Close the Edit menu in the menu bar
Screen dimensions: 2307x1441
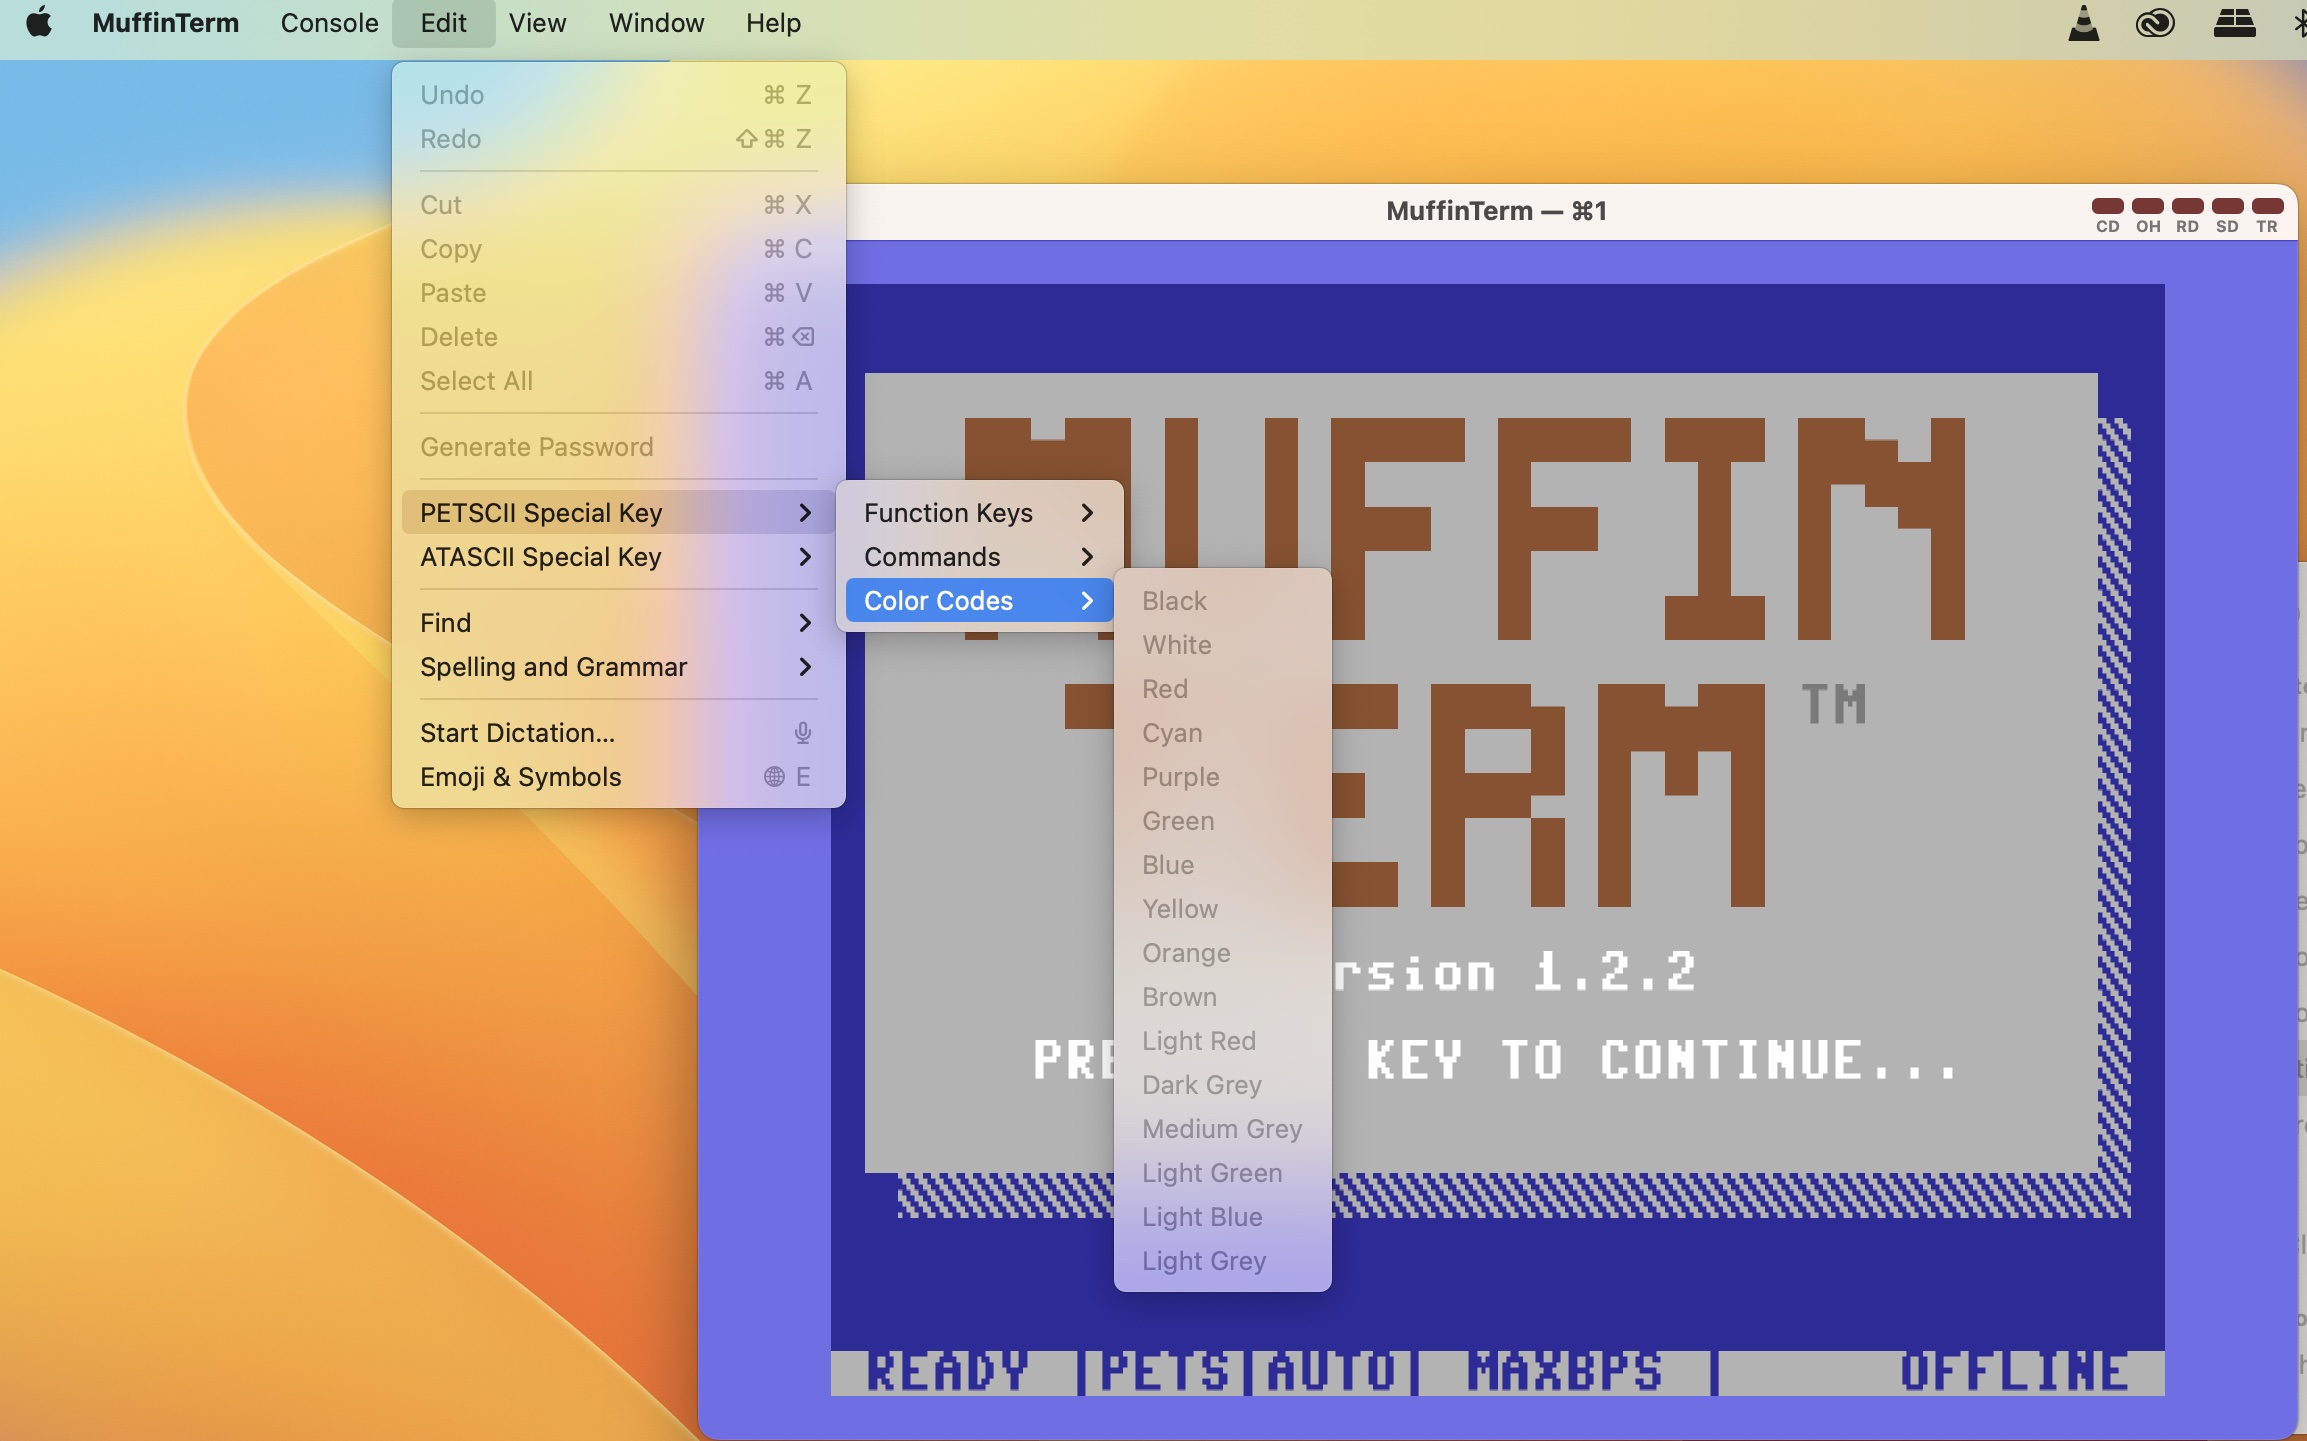[x=443, y=23]
